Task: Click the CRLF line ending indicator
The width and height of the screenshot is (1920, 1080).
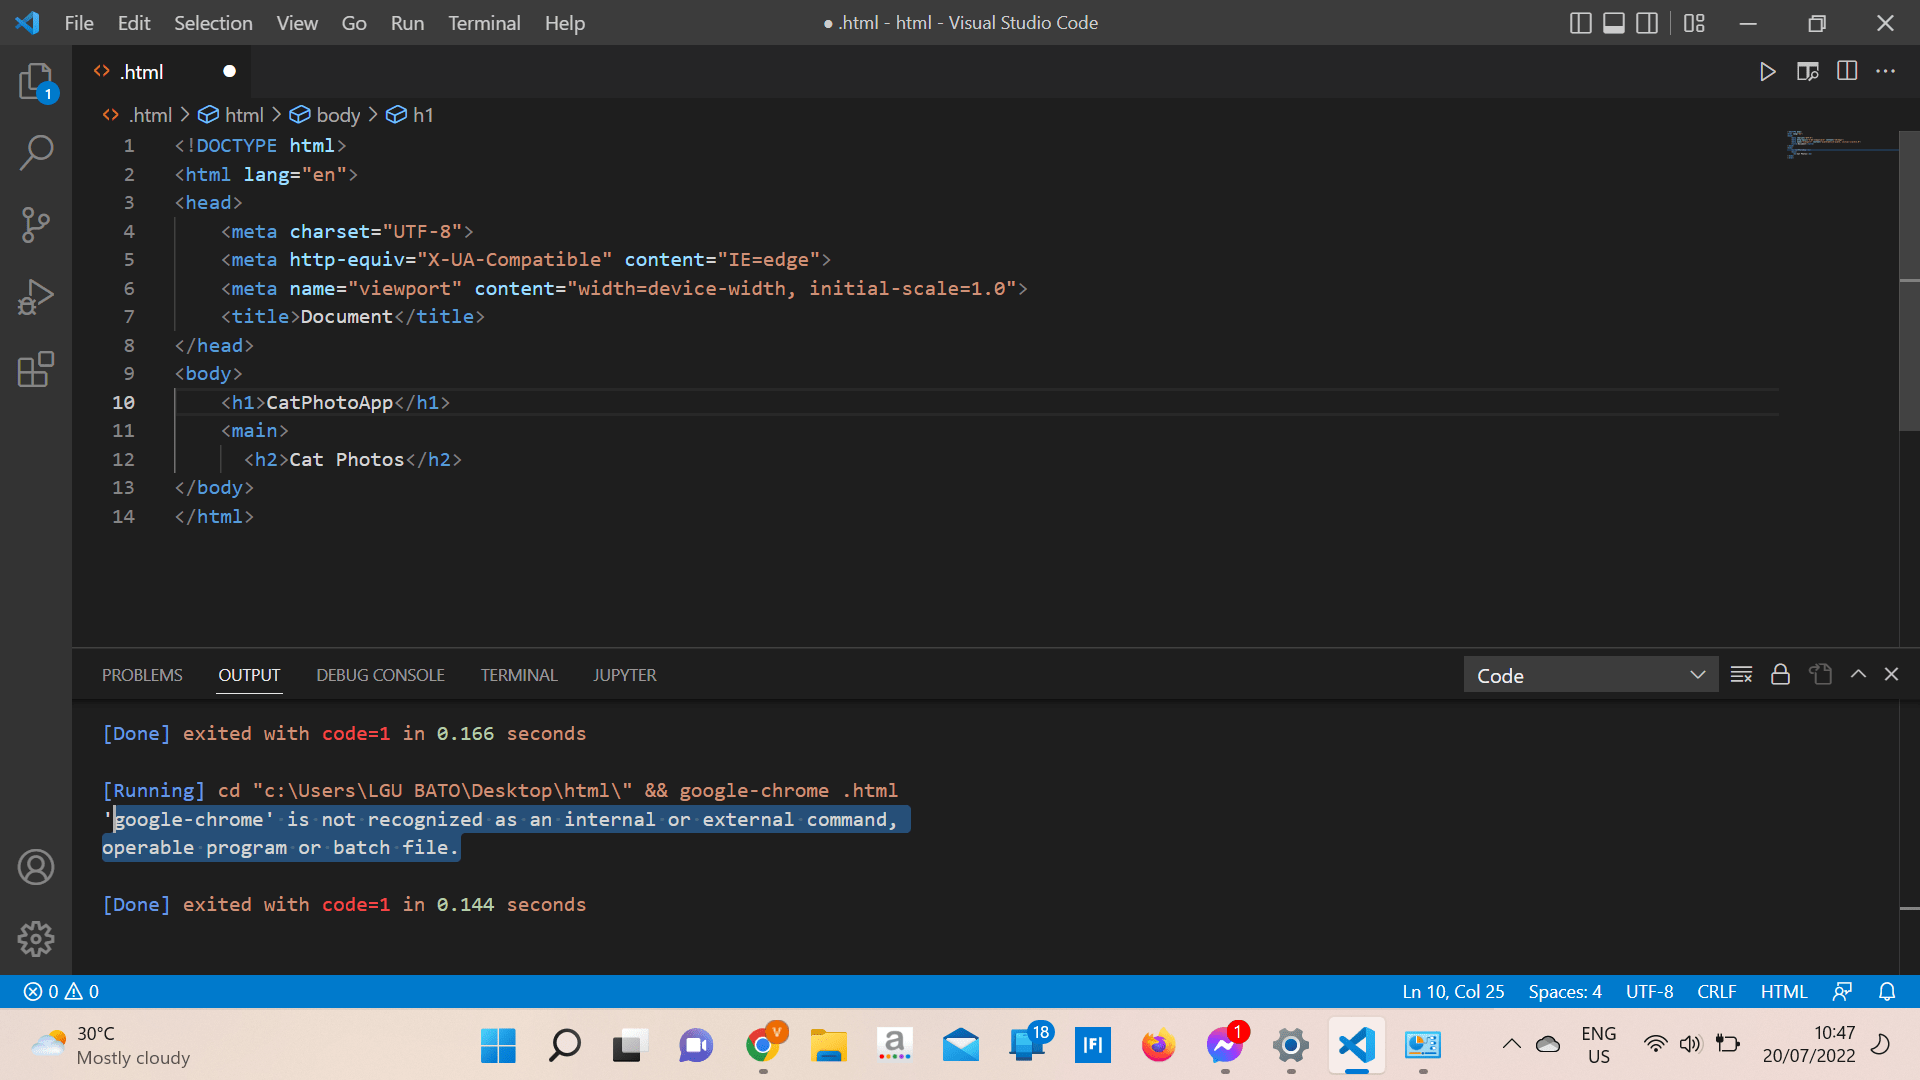Action: 1716,991
